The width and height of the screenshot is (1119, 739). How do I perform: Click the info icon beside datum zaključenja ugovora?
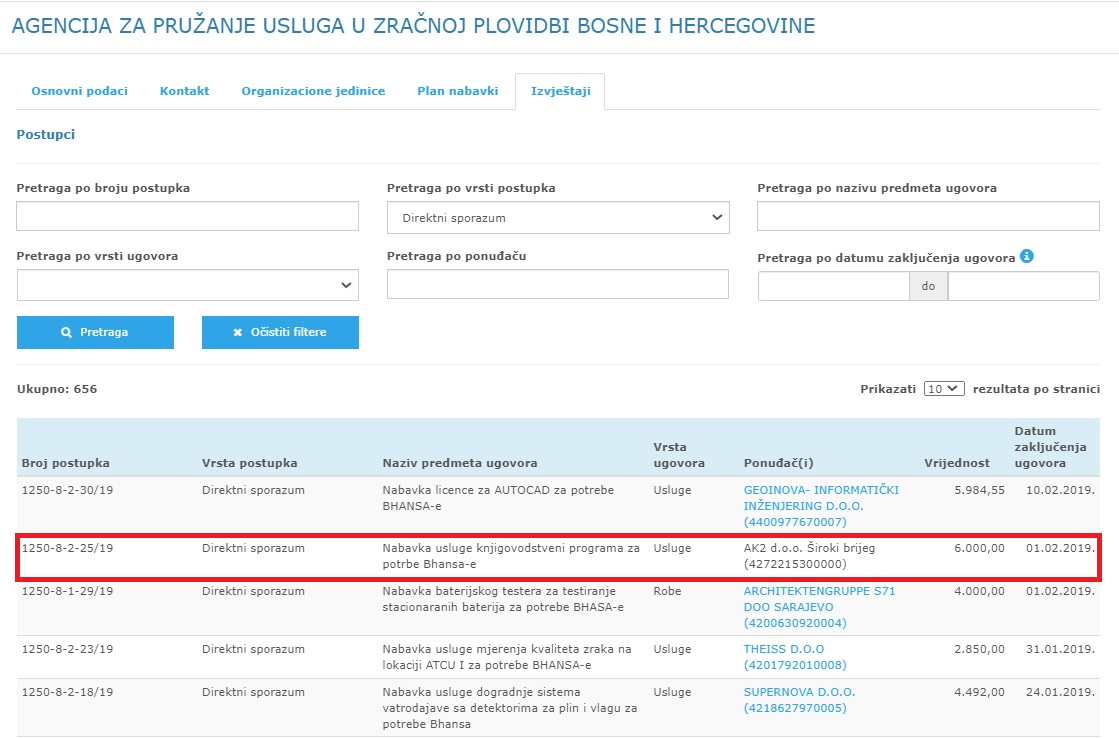tap(1026, 256)
